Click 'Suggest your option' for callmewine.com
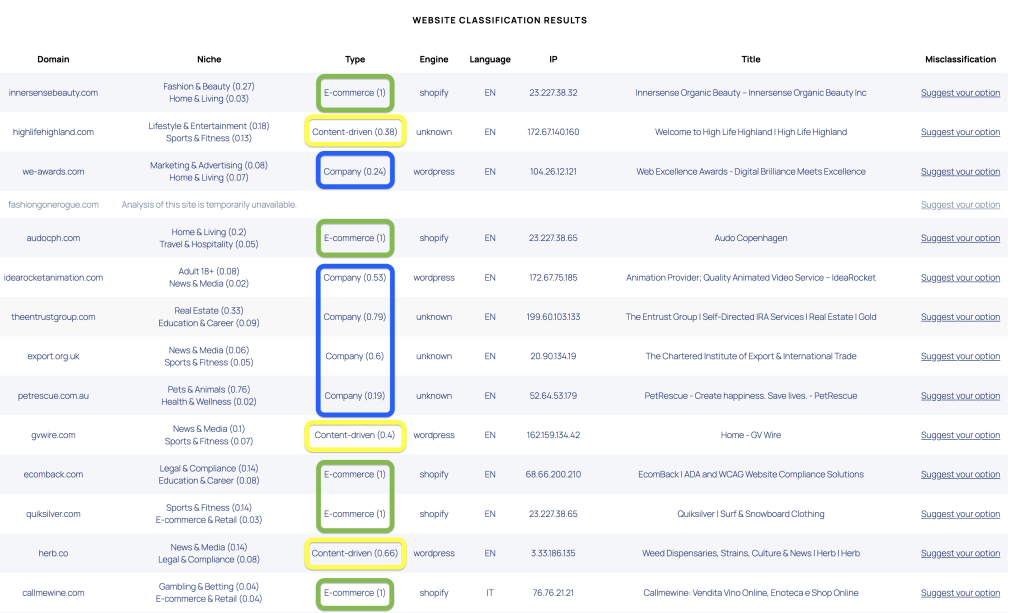1024x613 pixels. pos(960,593)
